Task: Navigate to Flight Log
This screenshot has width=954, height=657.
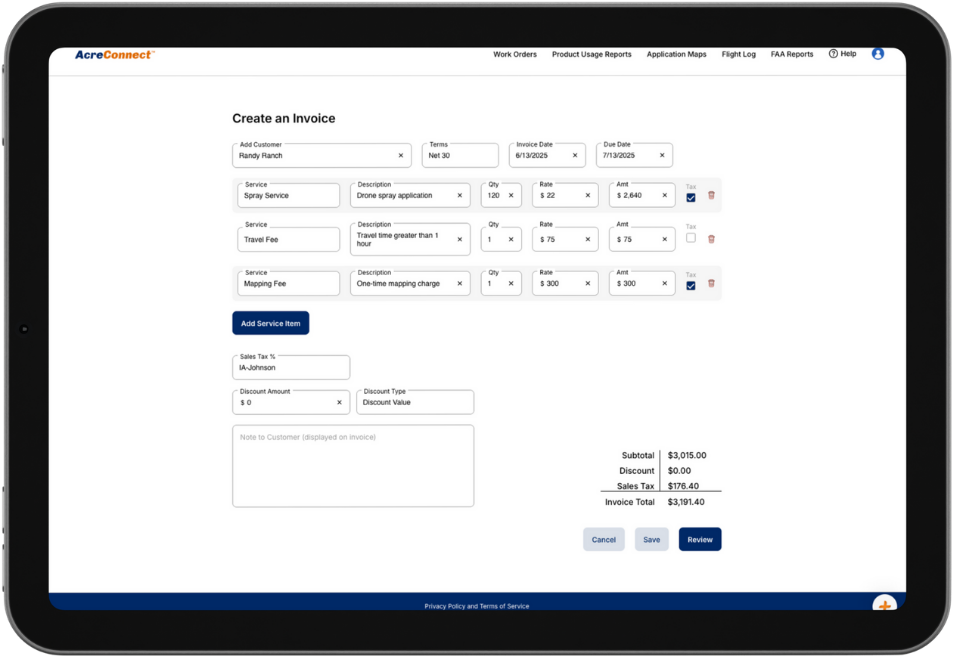Action: (738, 54)
